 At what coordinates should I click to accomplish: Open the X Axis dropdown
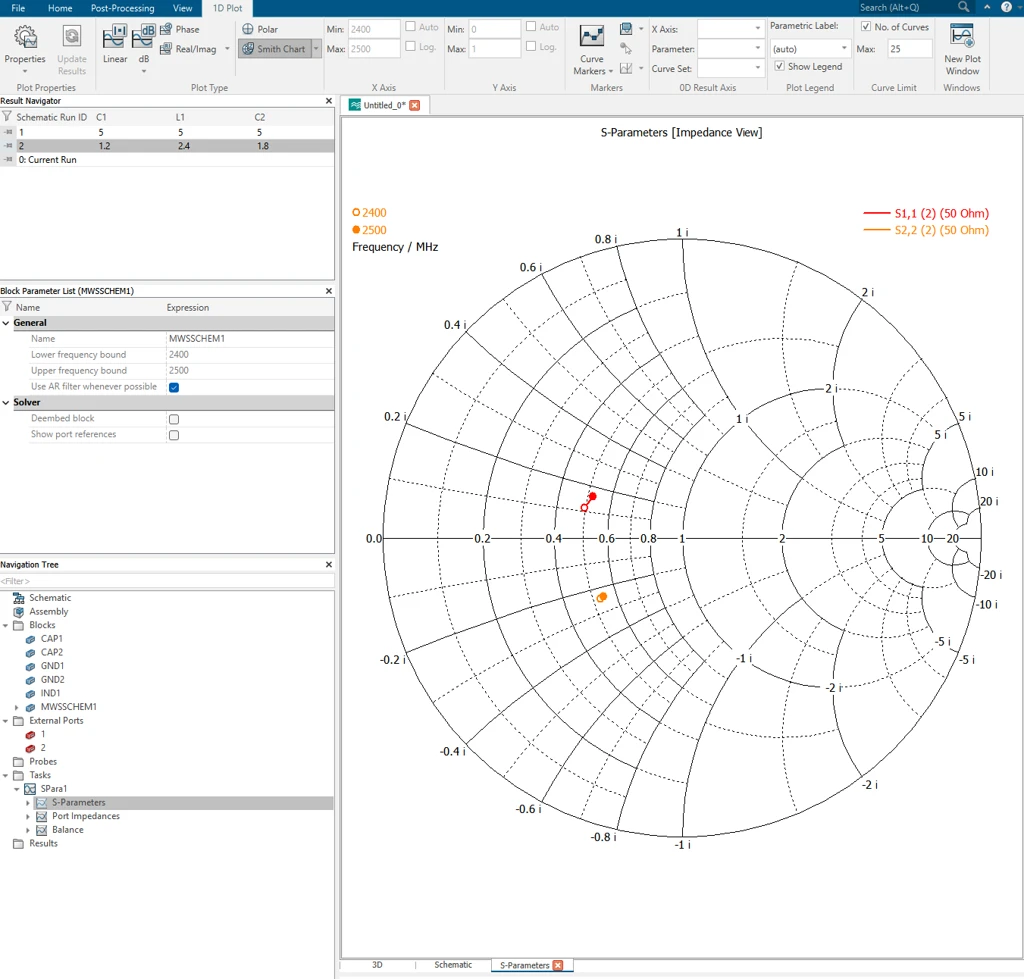click(x=729, y=29)
